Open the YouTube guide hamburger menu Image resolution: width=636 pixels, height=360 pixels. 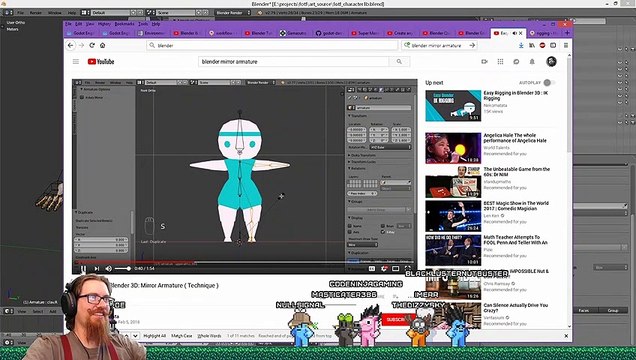tap(76, 62)
